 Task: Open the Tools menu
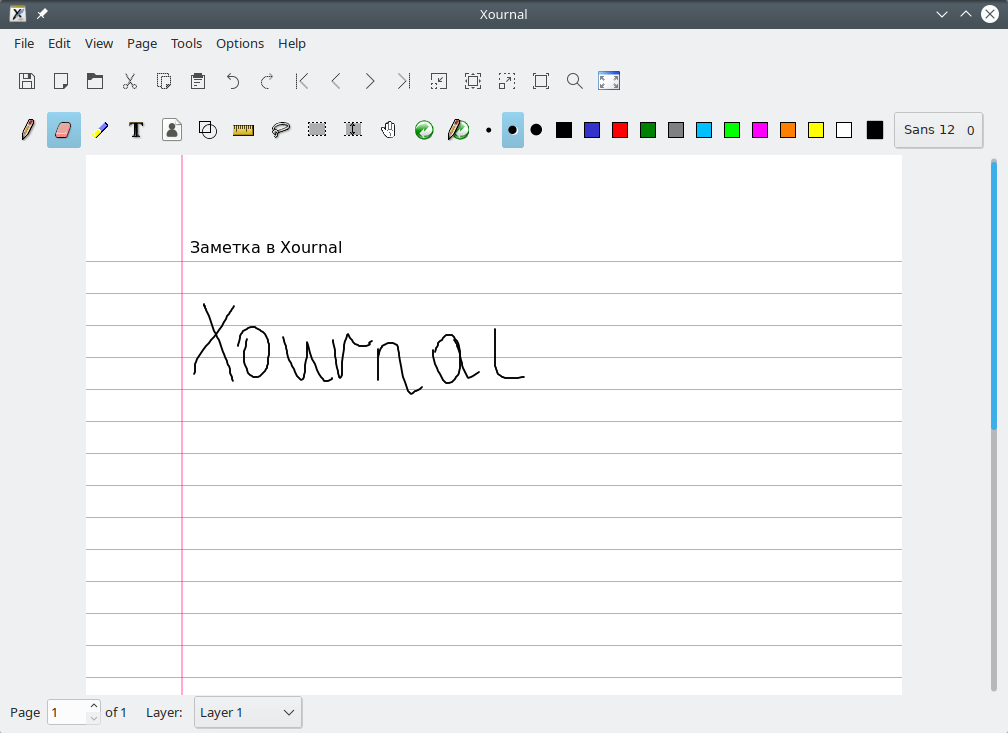pyautogui.click(x=186, y=44)
